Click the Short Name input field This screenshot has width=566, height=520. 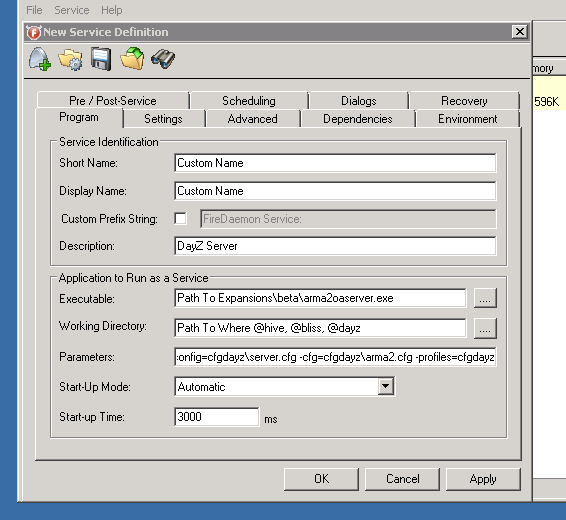click(335, 163)
